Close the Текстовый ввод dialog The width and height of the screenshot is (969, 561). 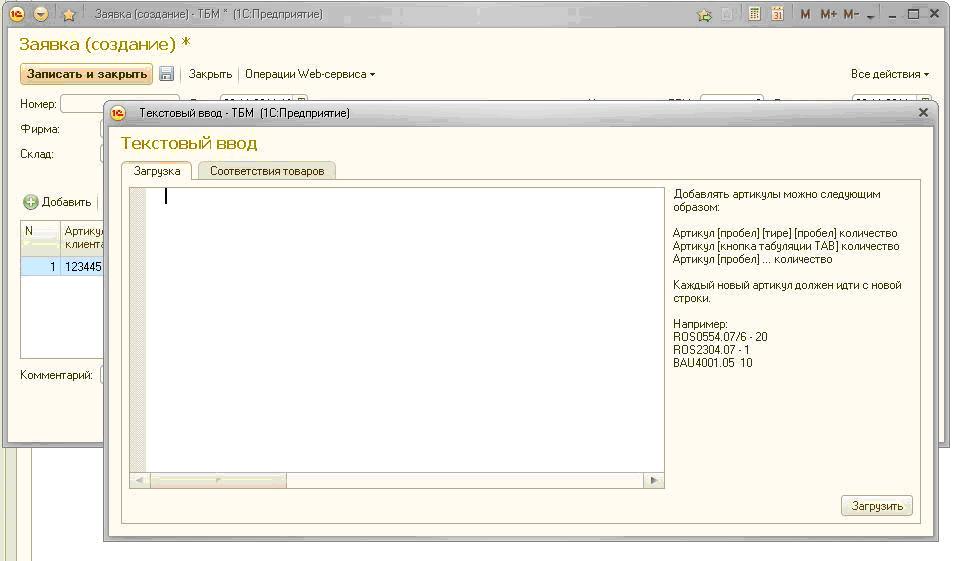point(923,112)
